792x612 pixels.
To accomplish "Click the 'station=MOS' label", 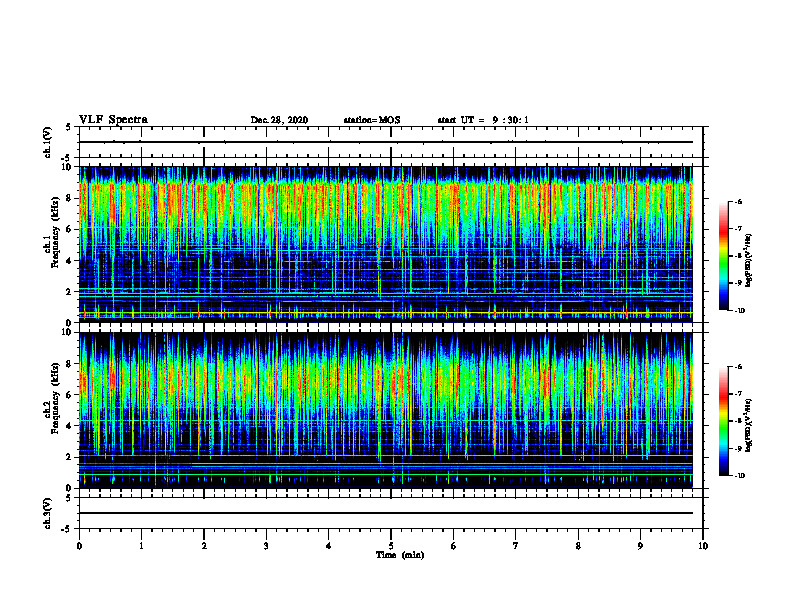I will tap(372, 120).
